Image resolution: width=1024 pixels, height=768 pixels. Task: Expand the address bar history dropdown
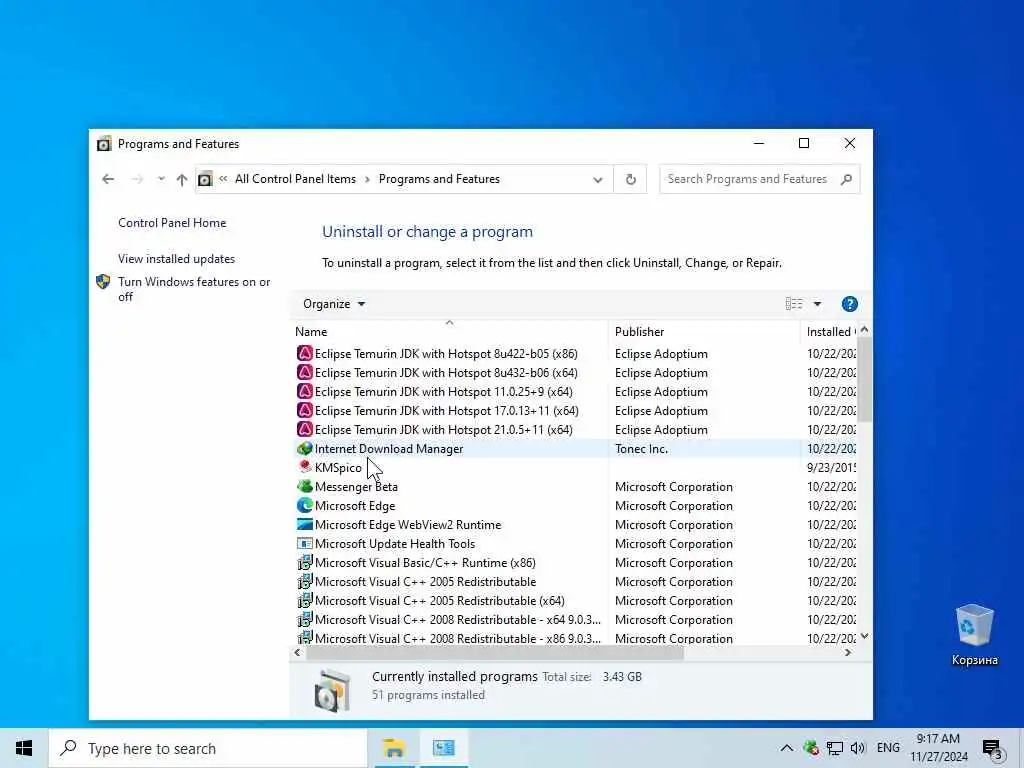597,180
